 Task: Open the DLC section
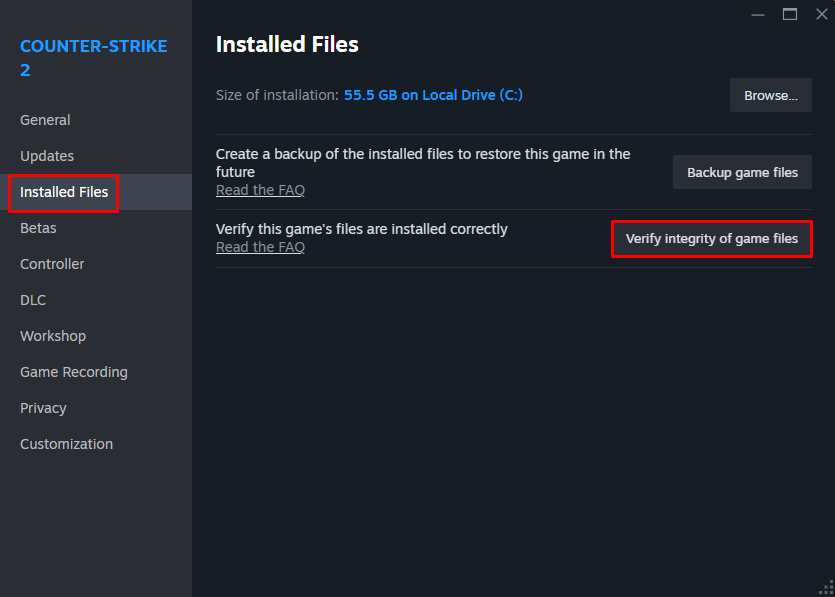32,299
